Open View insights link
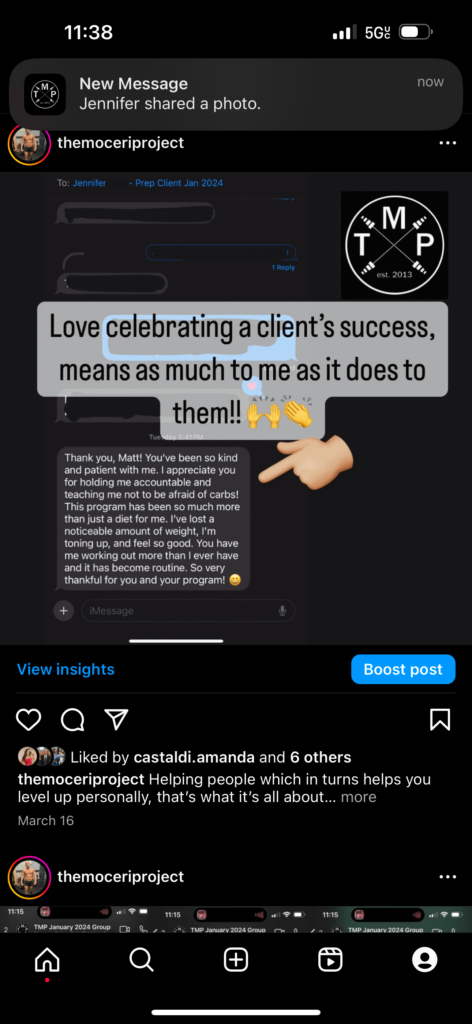The image size is (472, 1024). pyautogui.click(x=65, y=669)
